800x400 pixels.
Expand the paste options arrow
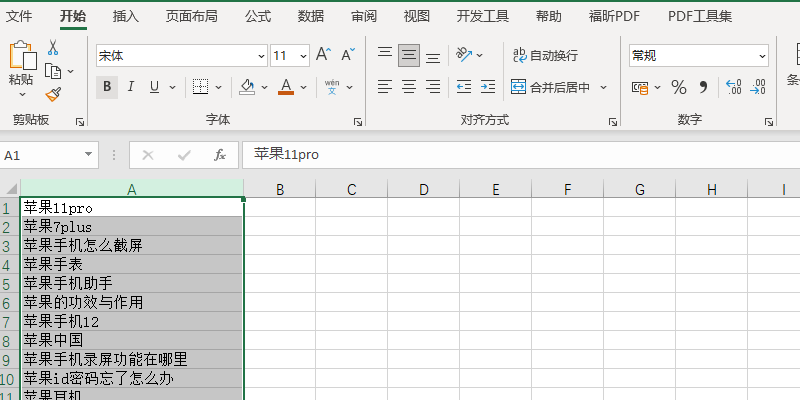coord(22,94)
